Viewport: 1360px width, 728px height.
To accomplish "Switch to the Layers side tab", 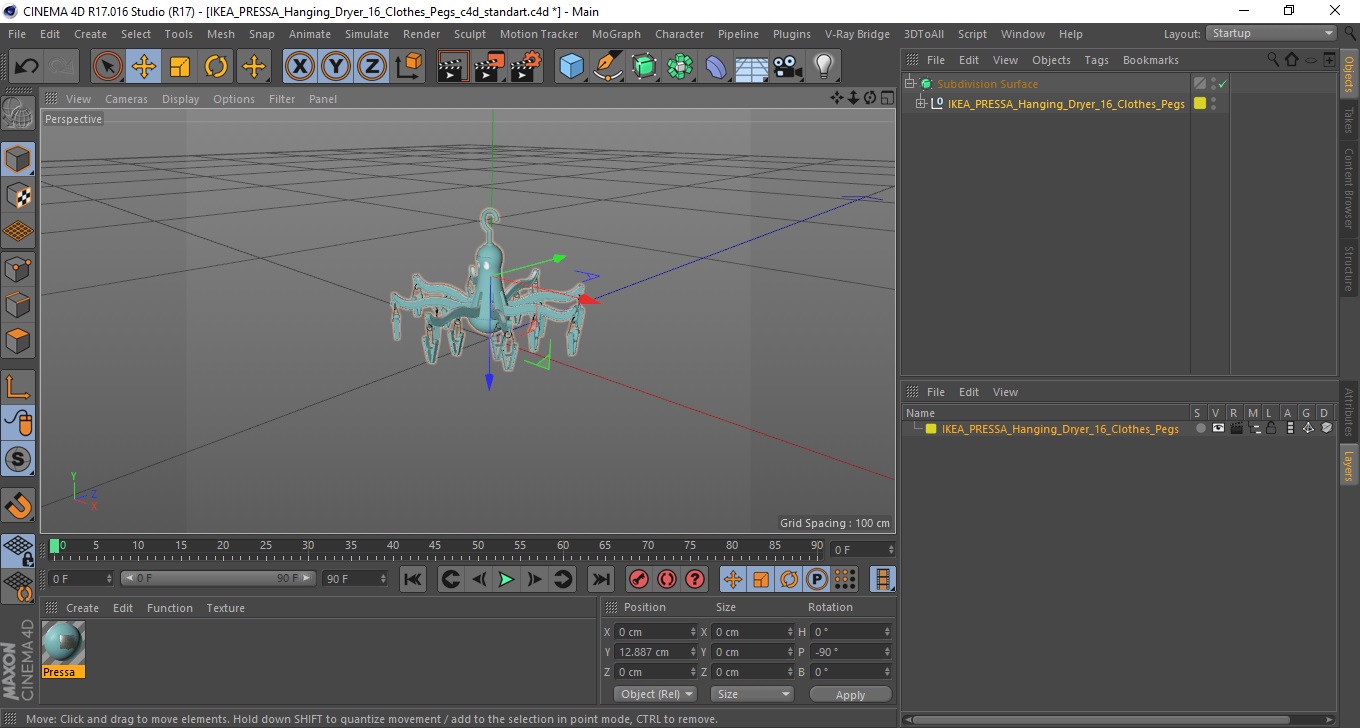I will tap(1349, 466).
